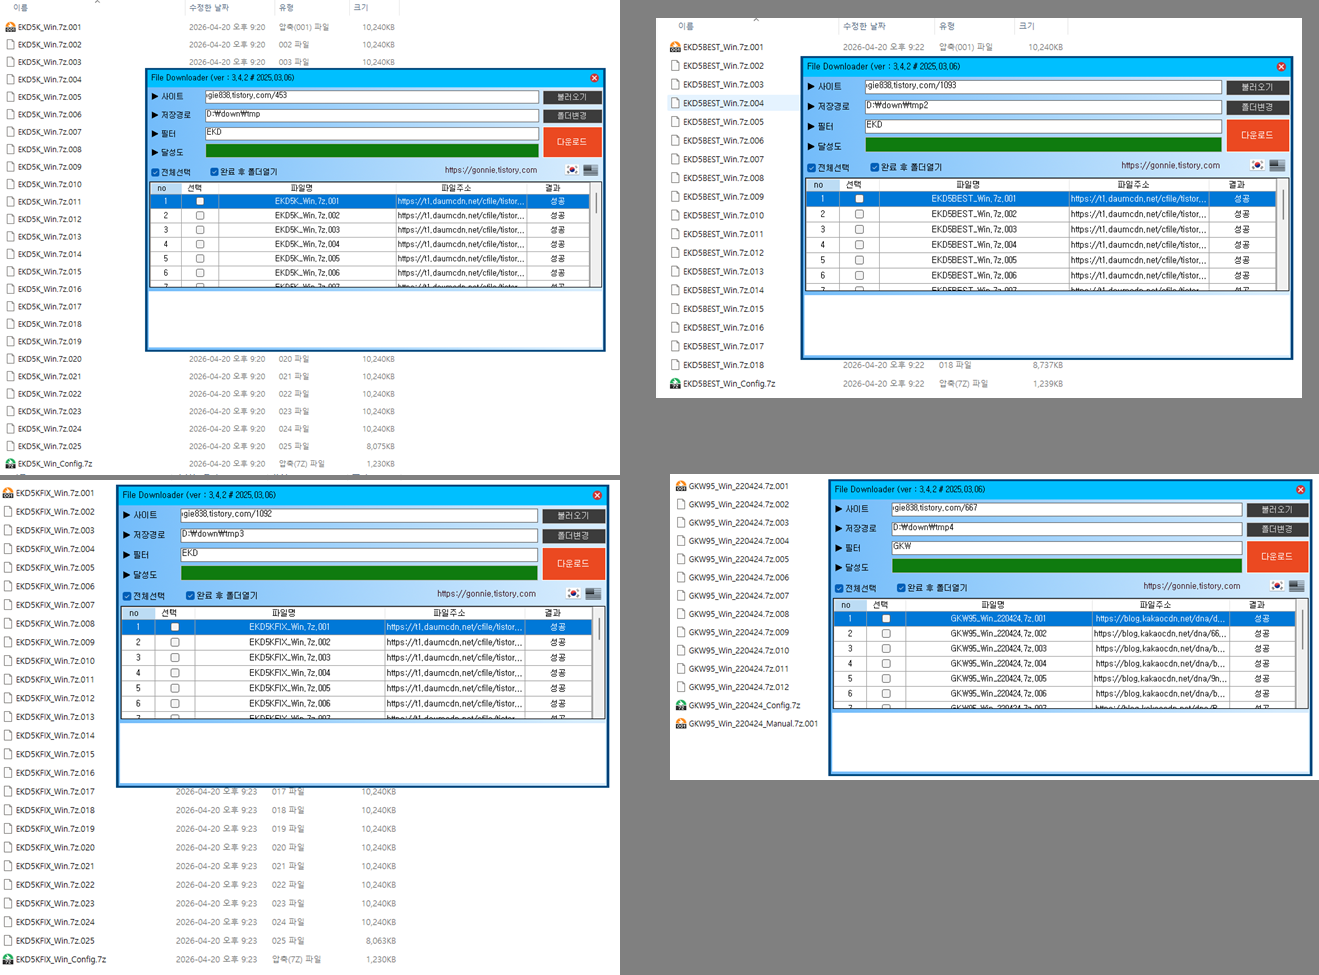Click the file icon of EKD5BEST_Win.7z.009

(675, 197)
